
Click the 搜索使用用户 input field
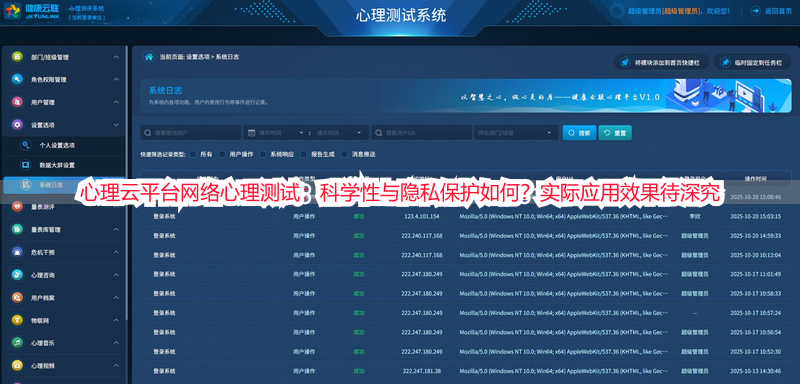(191, 133)
